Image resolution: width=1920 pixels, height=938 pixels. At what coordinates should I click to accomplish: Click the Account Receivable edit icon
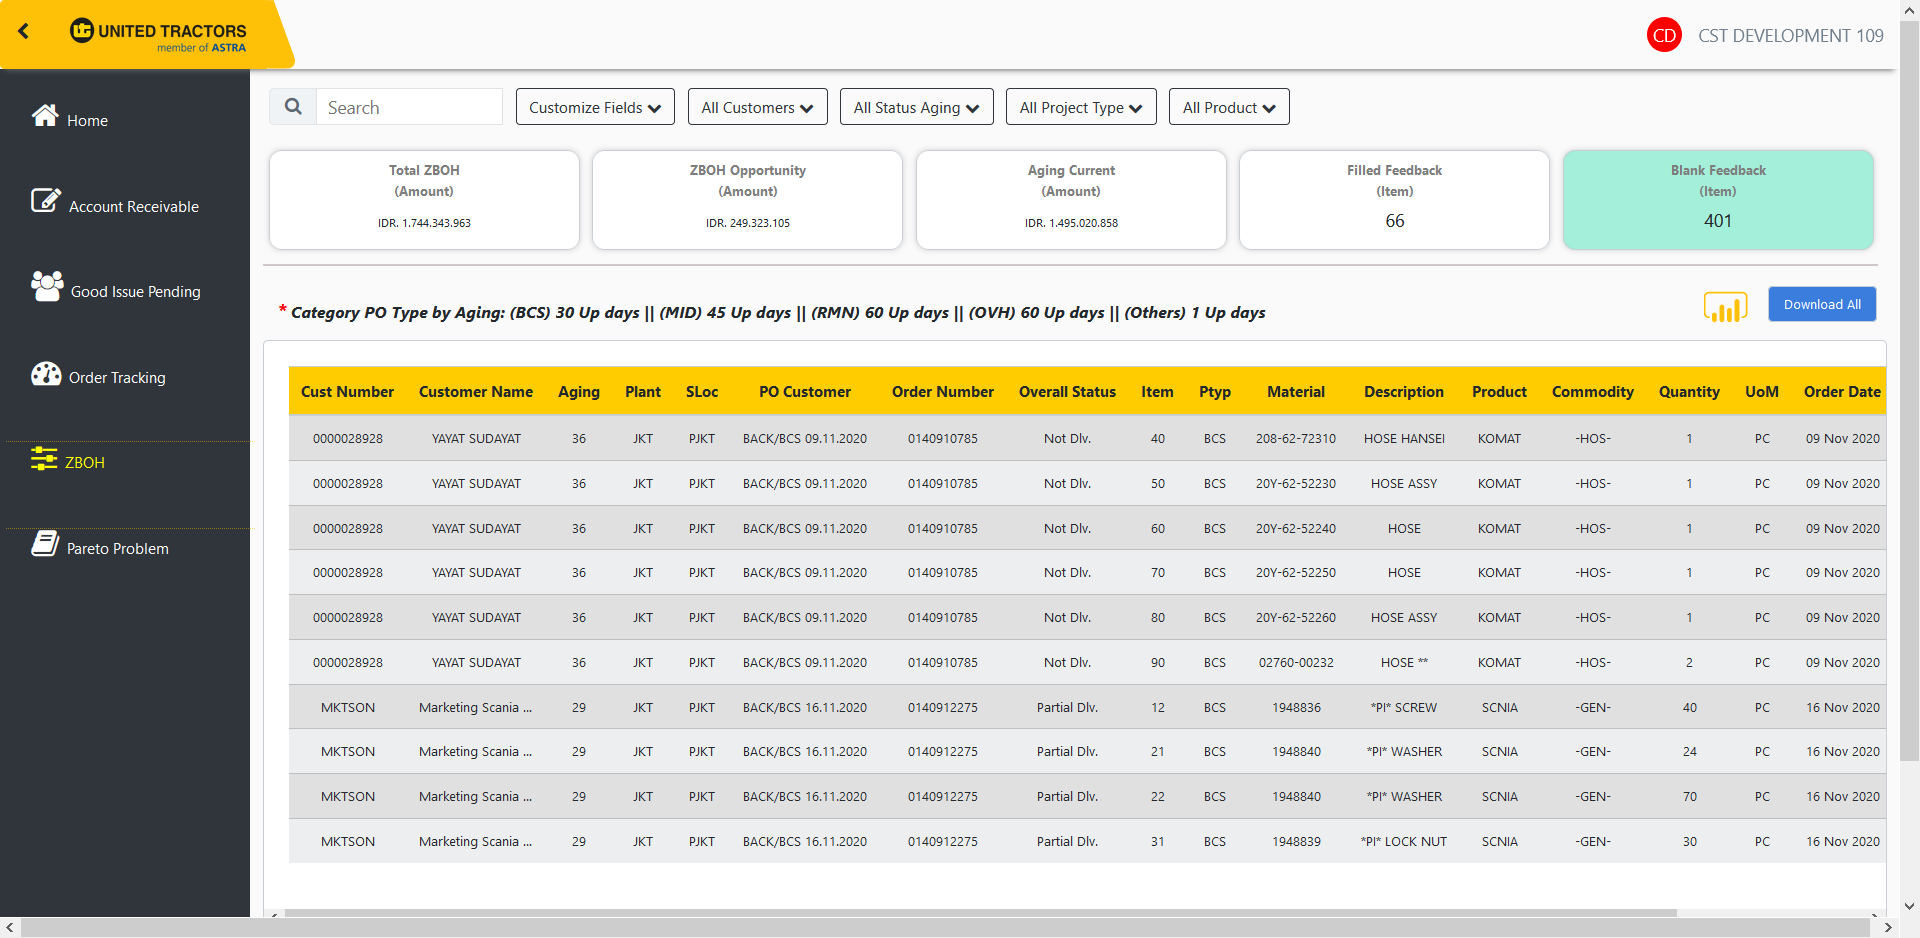coord(46,200)
